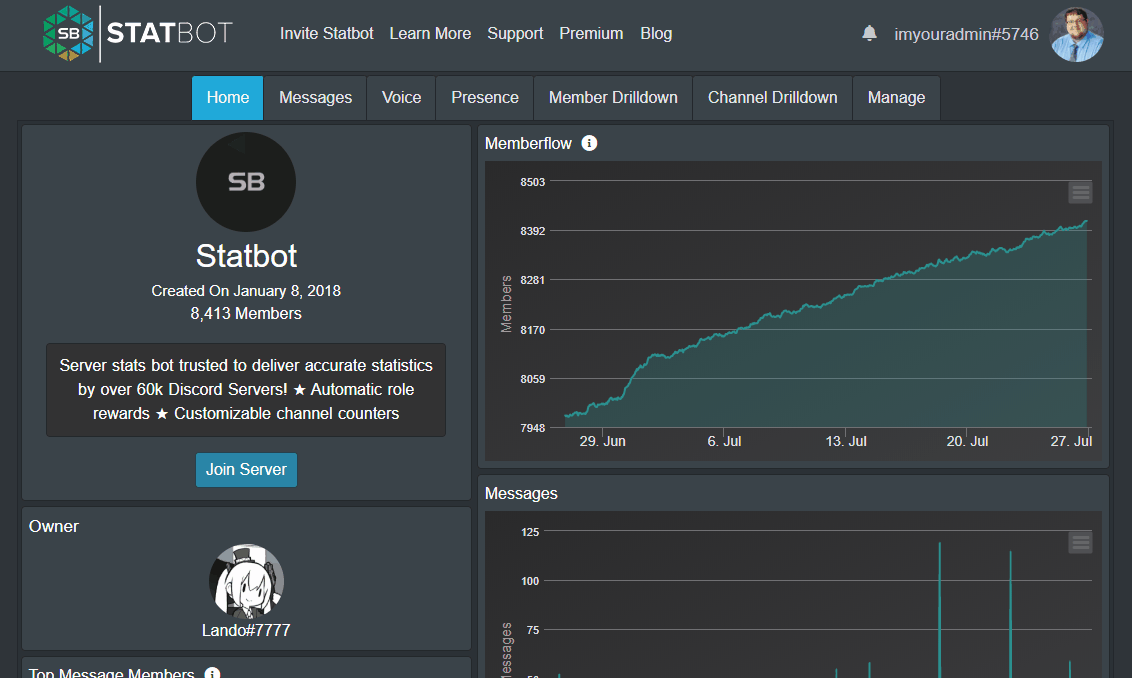
Task: Open the notifications bell
Action: (869, 33)
